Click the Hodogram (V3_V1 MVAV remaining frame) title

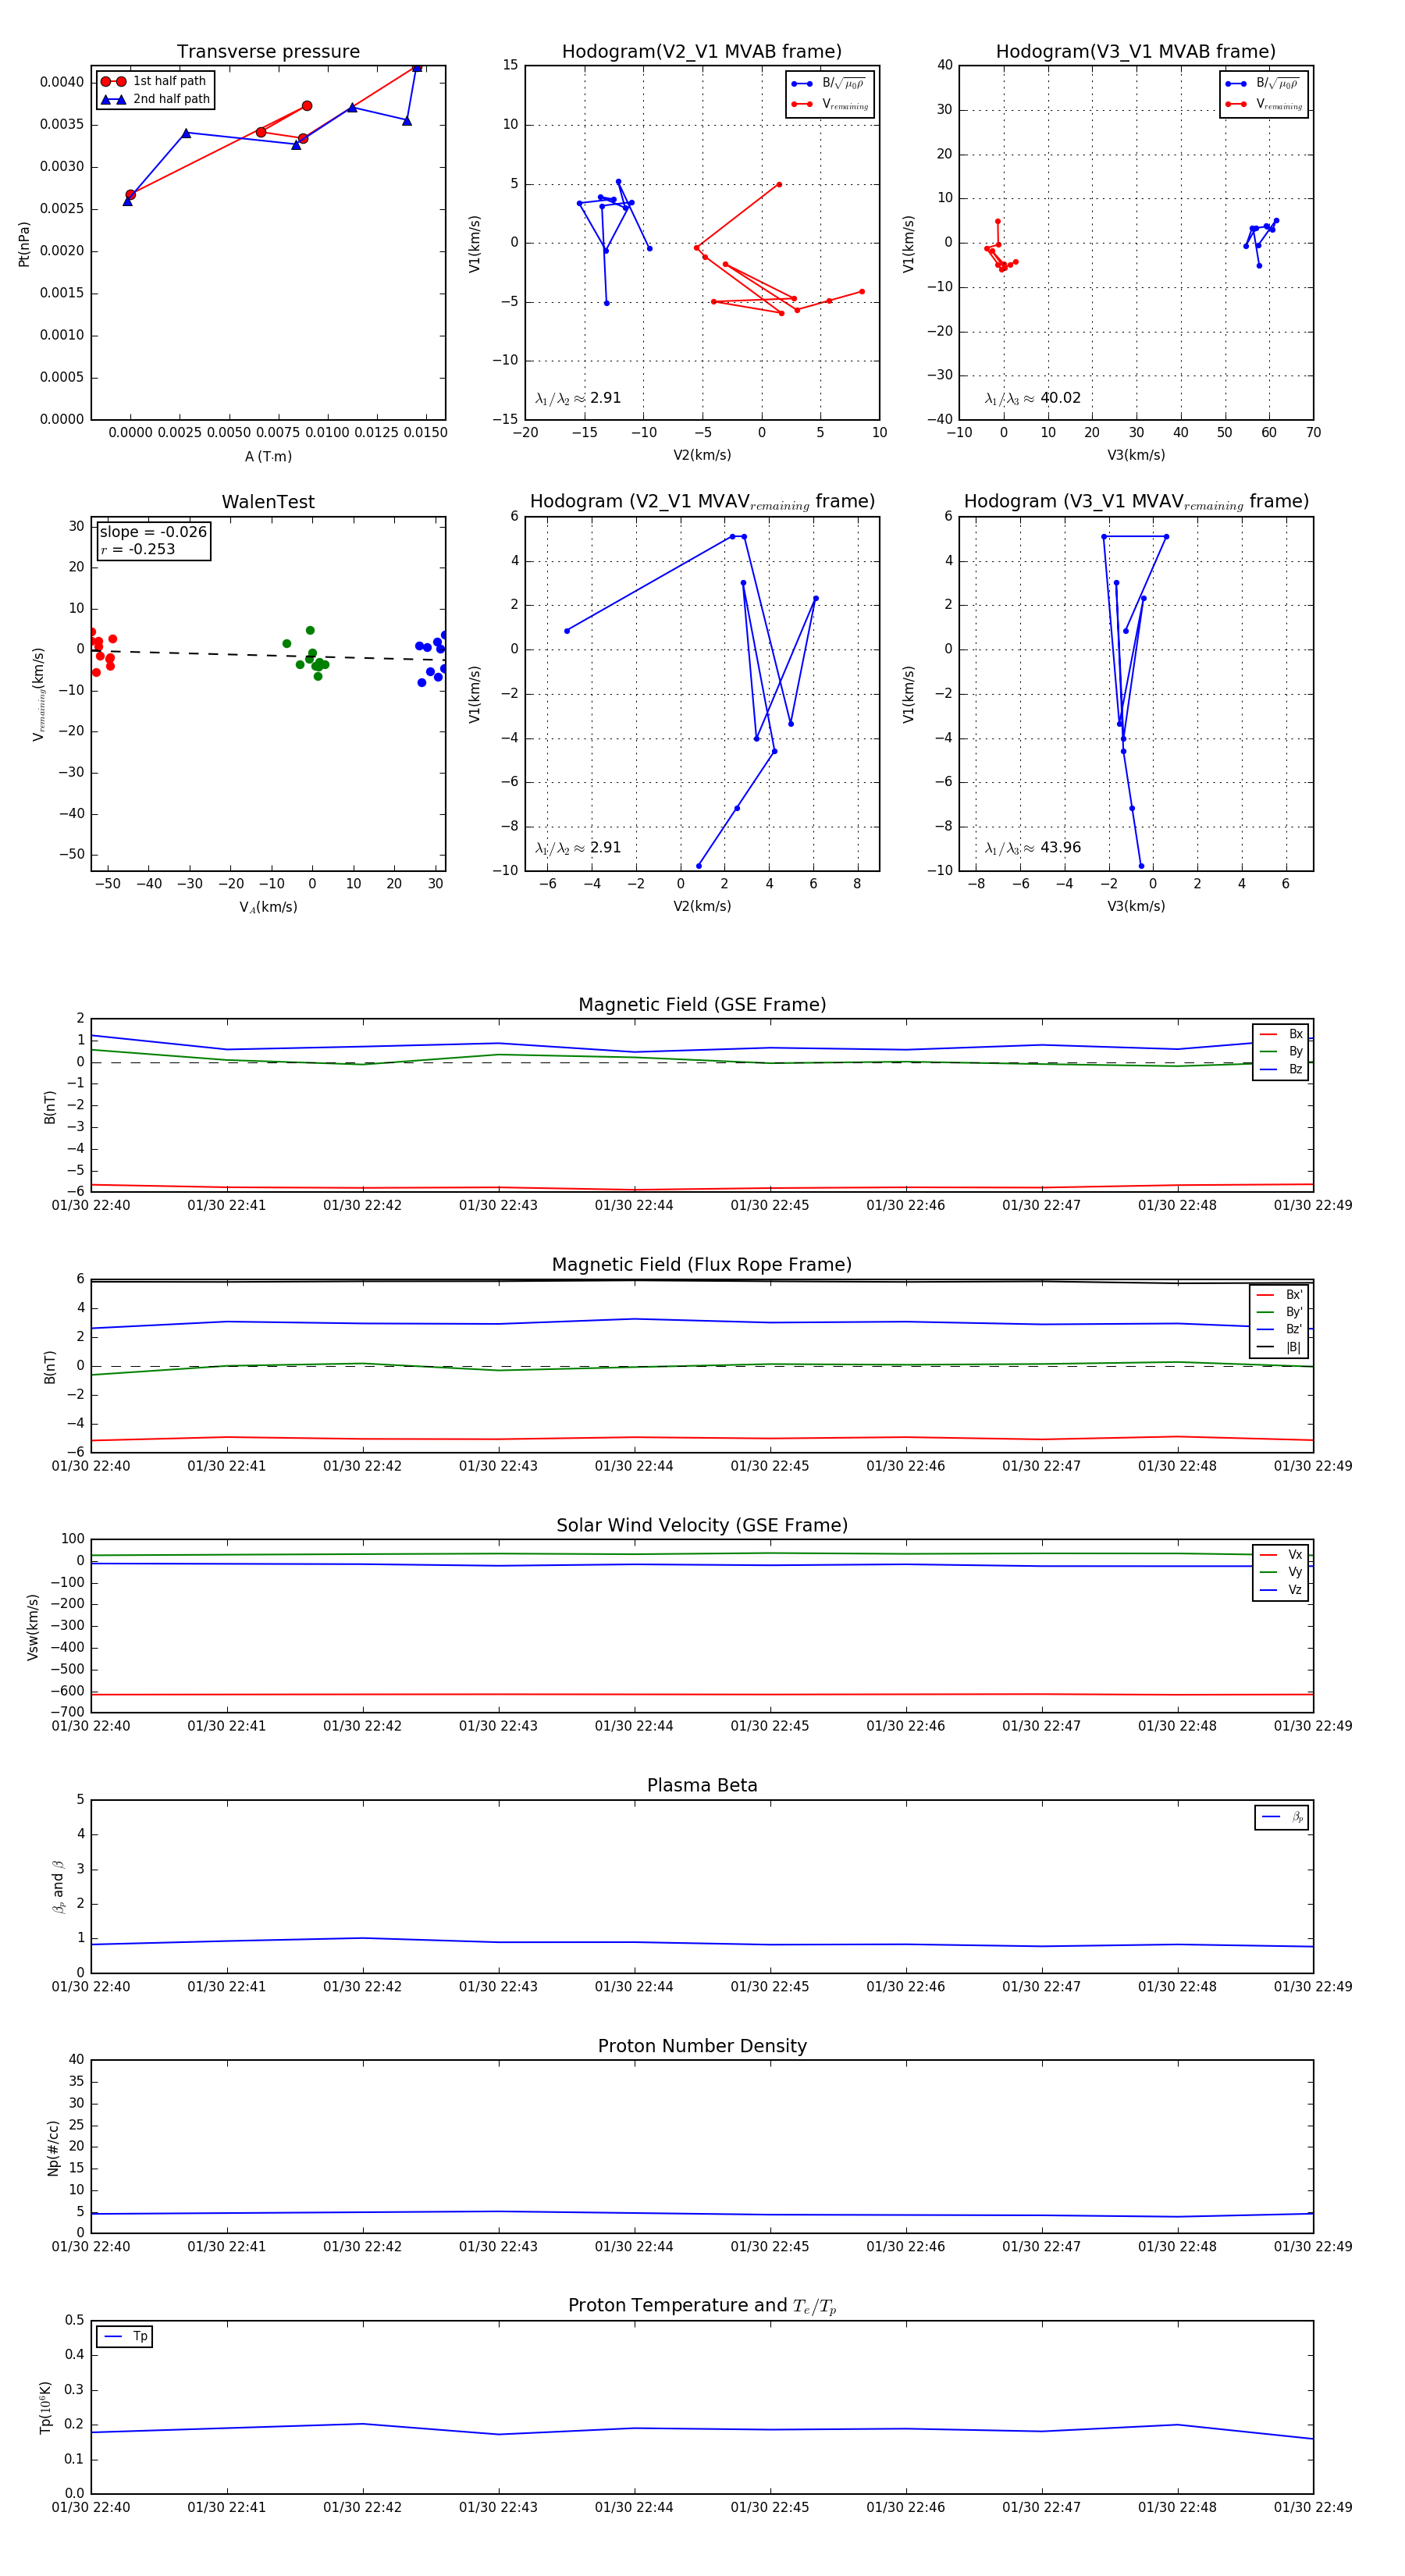pos(1136,502)
